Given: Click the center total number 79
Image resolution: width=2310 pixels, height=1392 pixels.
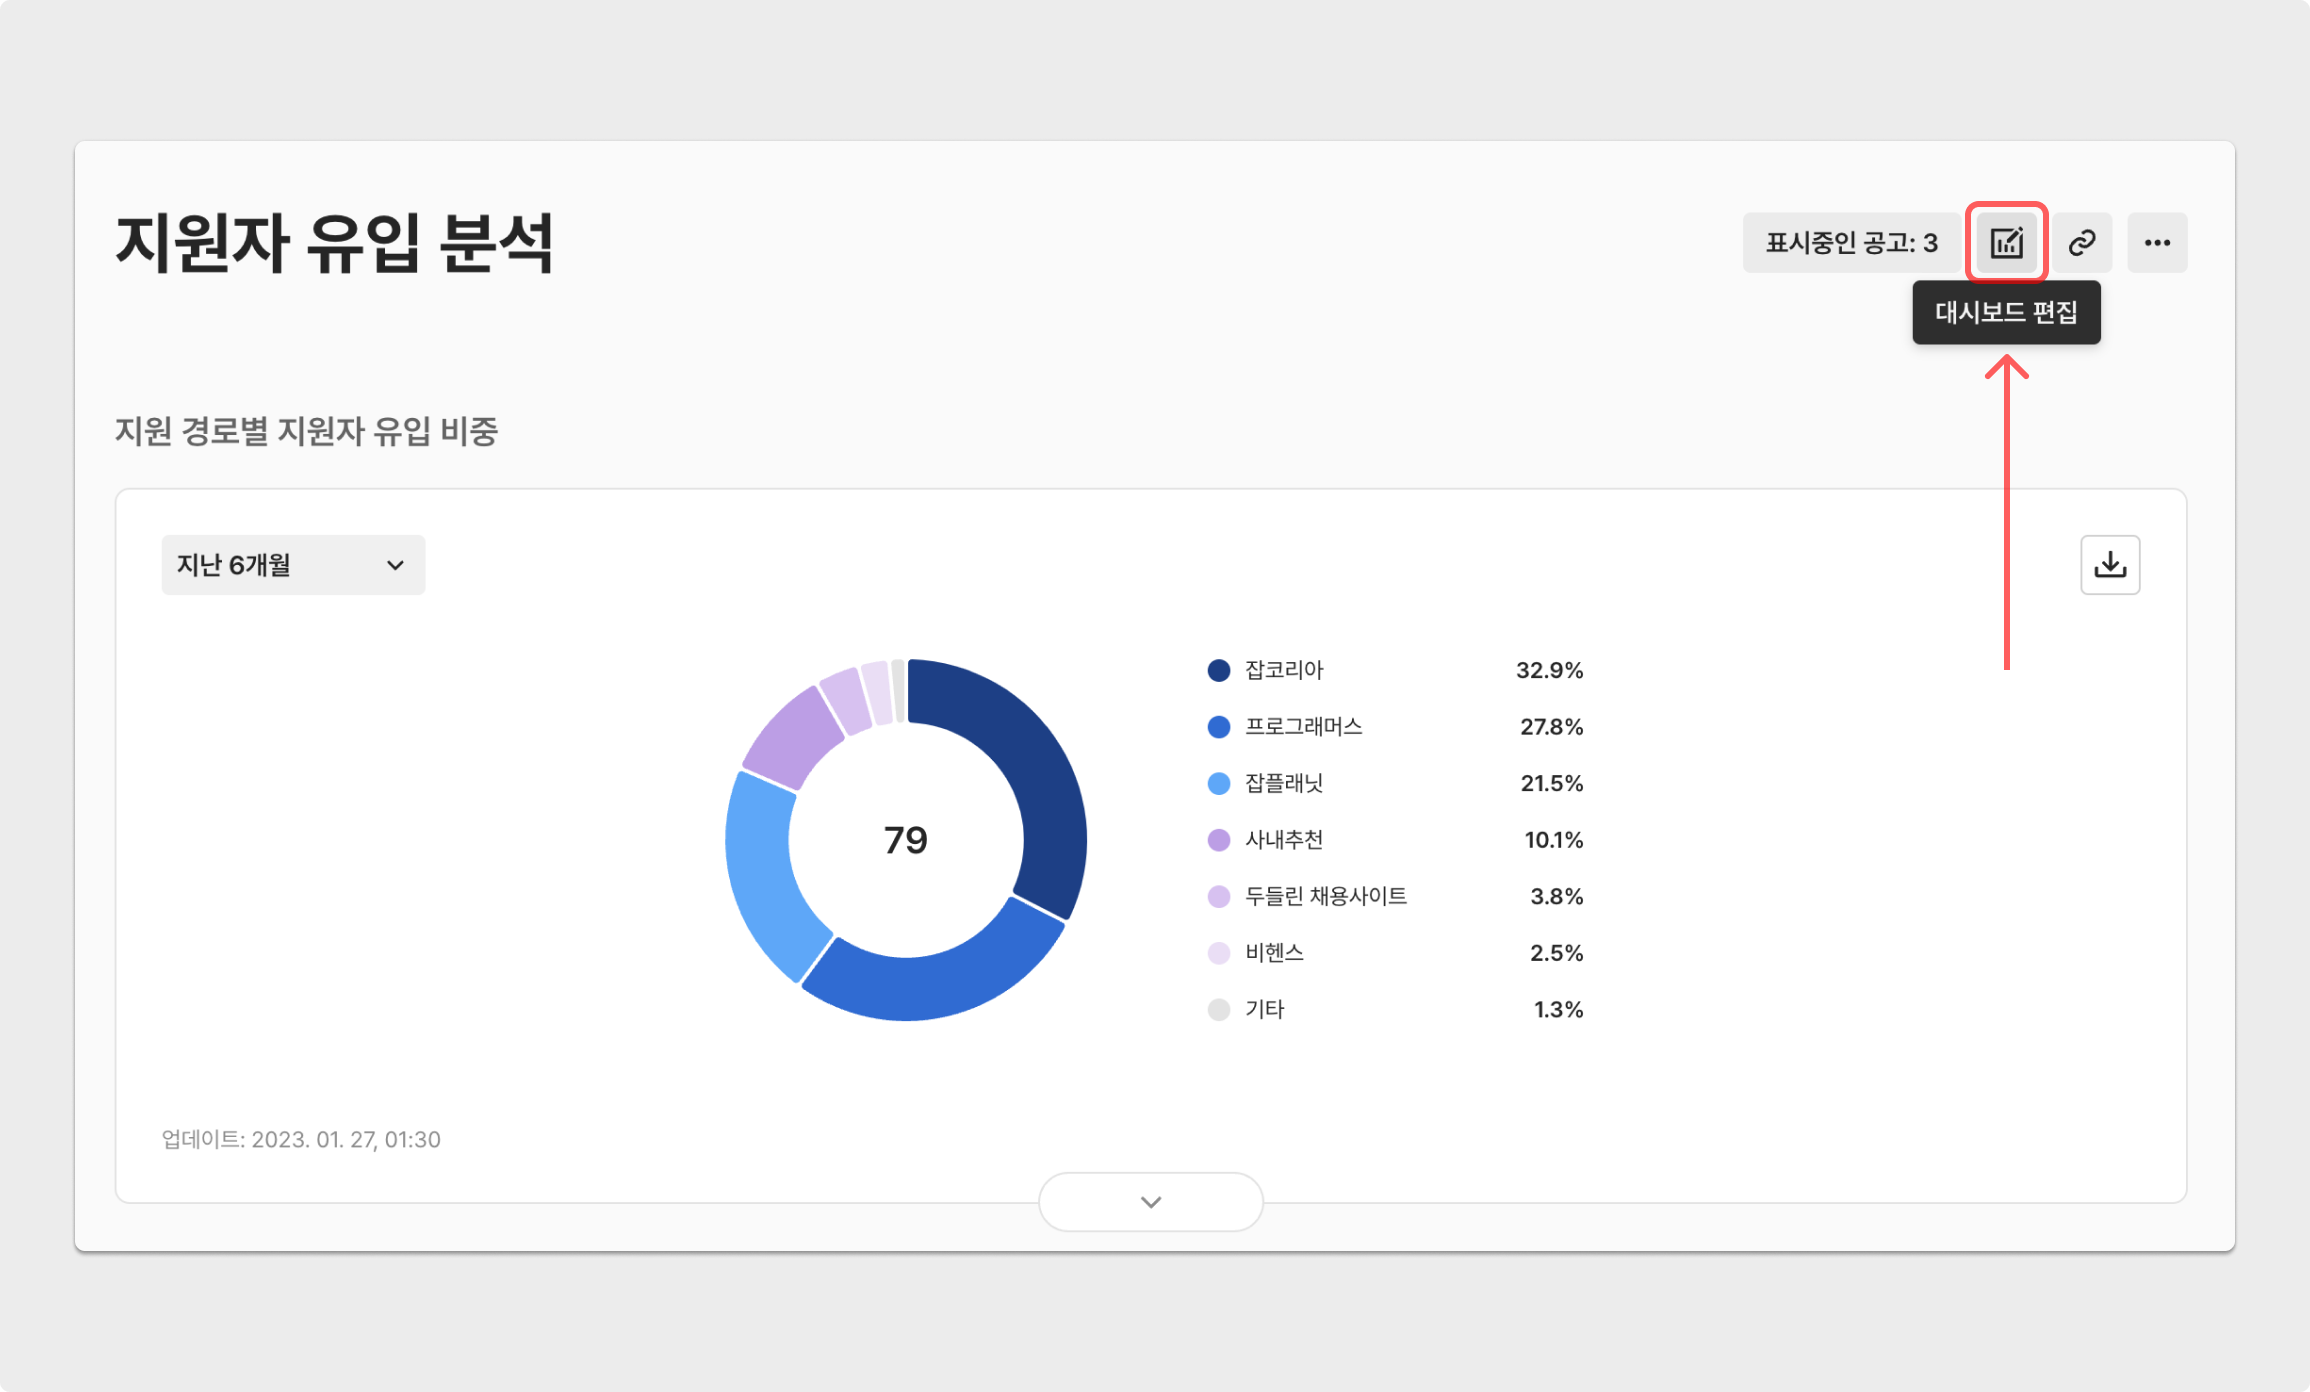Looking at the screenshot, I should [x=906, y=840].
